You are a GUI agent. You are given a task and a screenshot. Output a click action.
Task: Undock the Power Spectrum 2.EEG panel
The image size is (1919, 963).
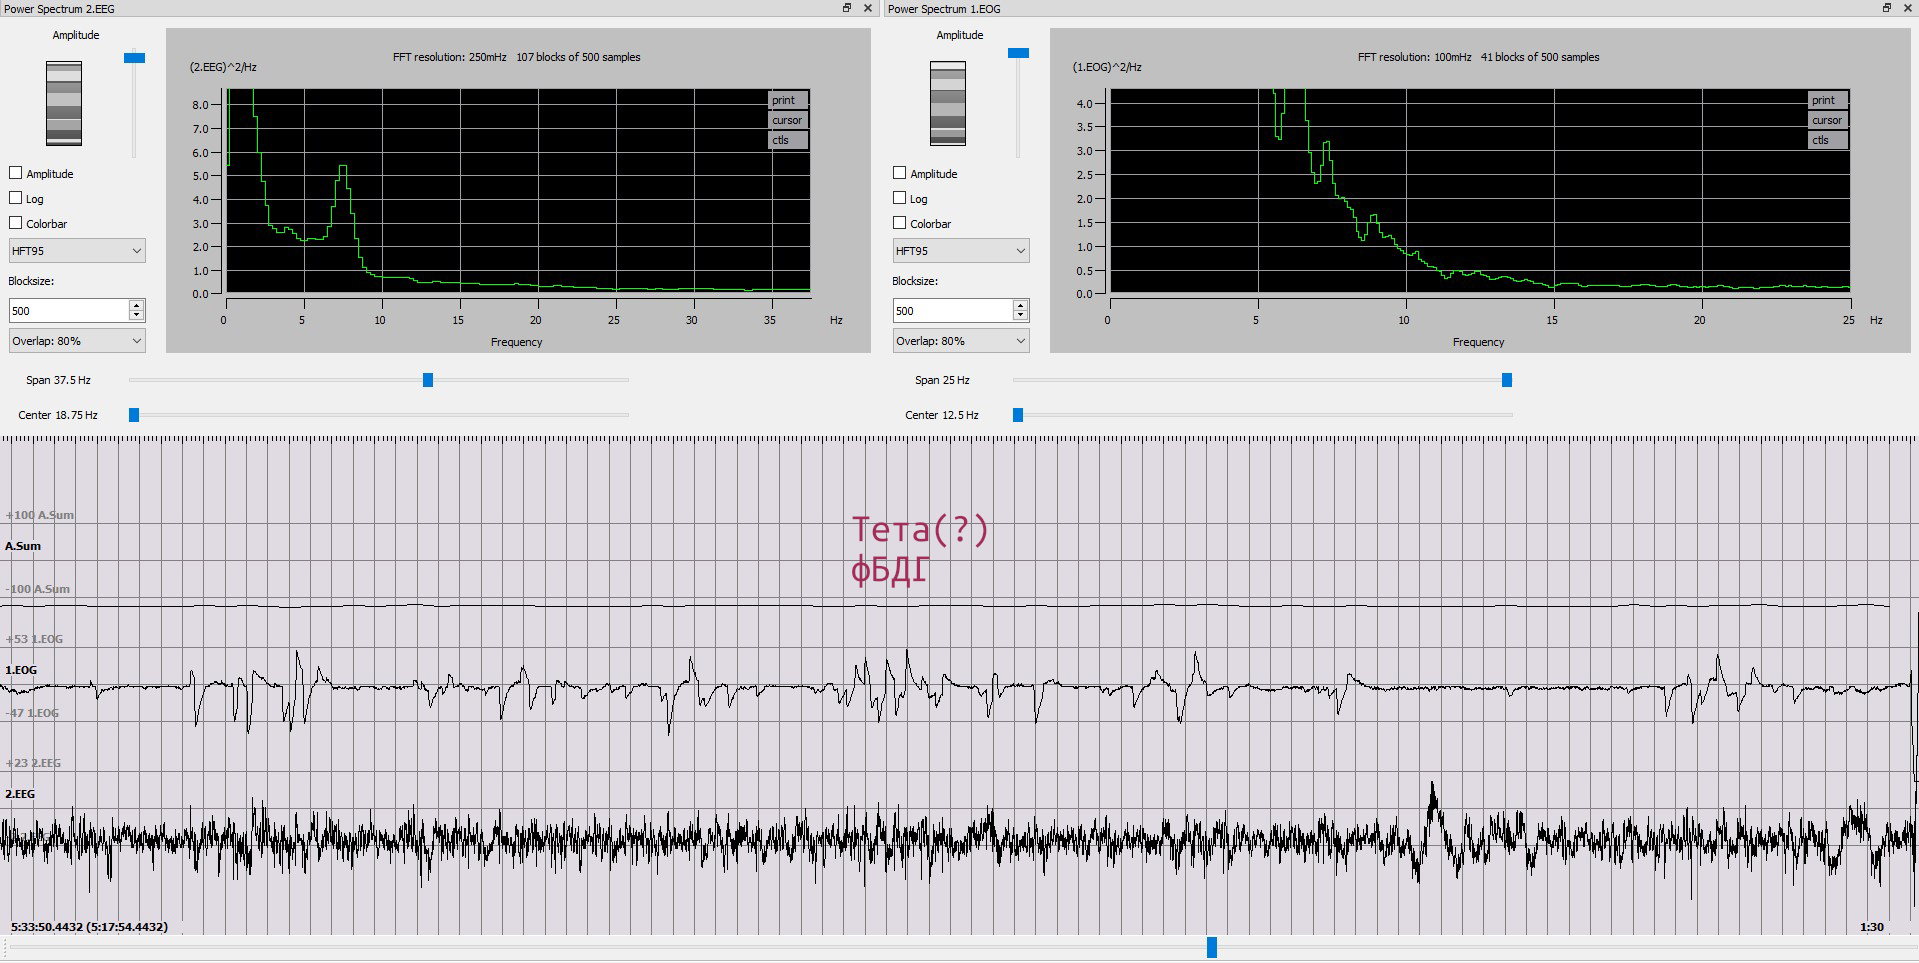tap(847, 8)
